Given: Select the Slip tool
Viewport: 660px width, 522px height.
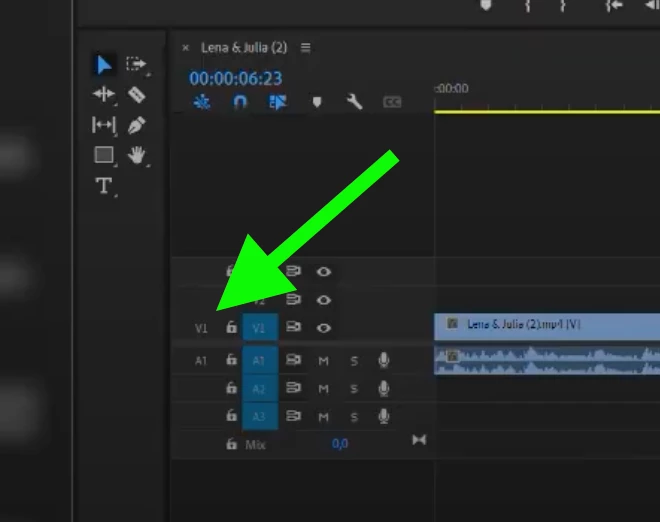Looking at the screenshot, I should point(104,125).
